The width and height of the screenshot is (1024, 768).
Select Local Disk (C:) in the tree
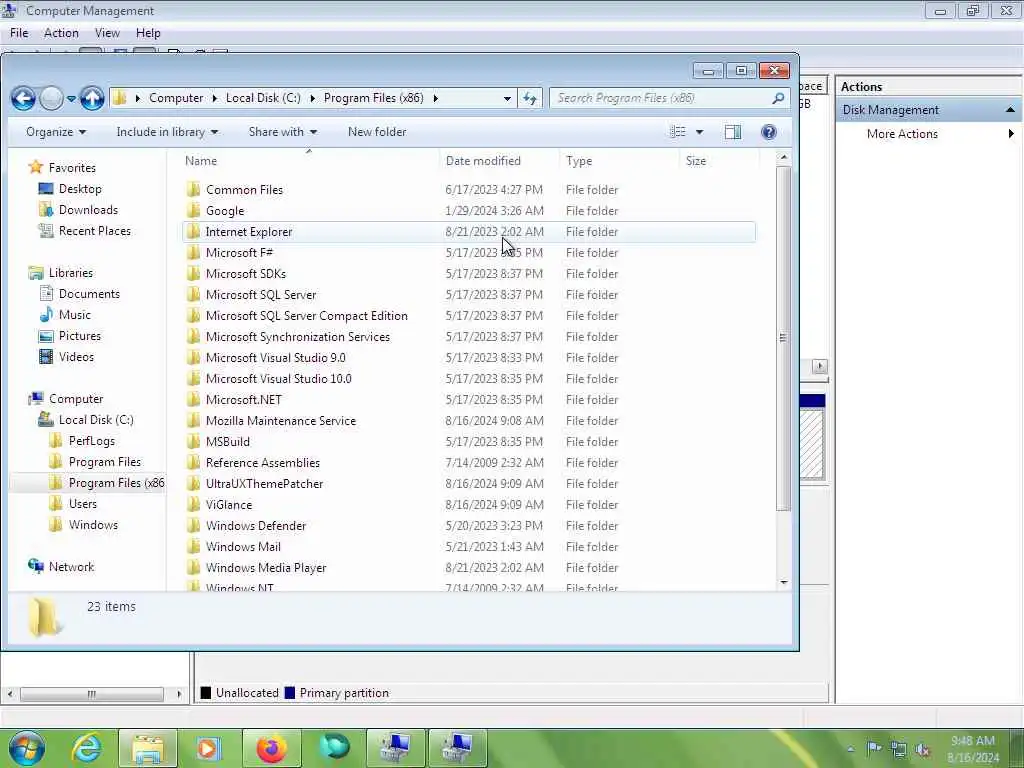pos(95,420)
